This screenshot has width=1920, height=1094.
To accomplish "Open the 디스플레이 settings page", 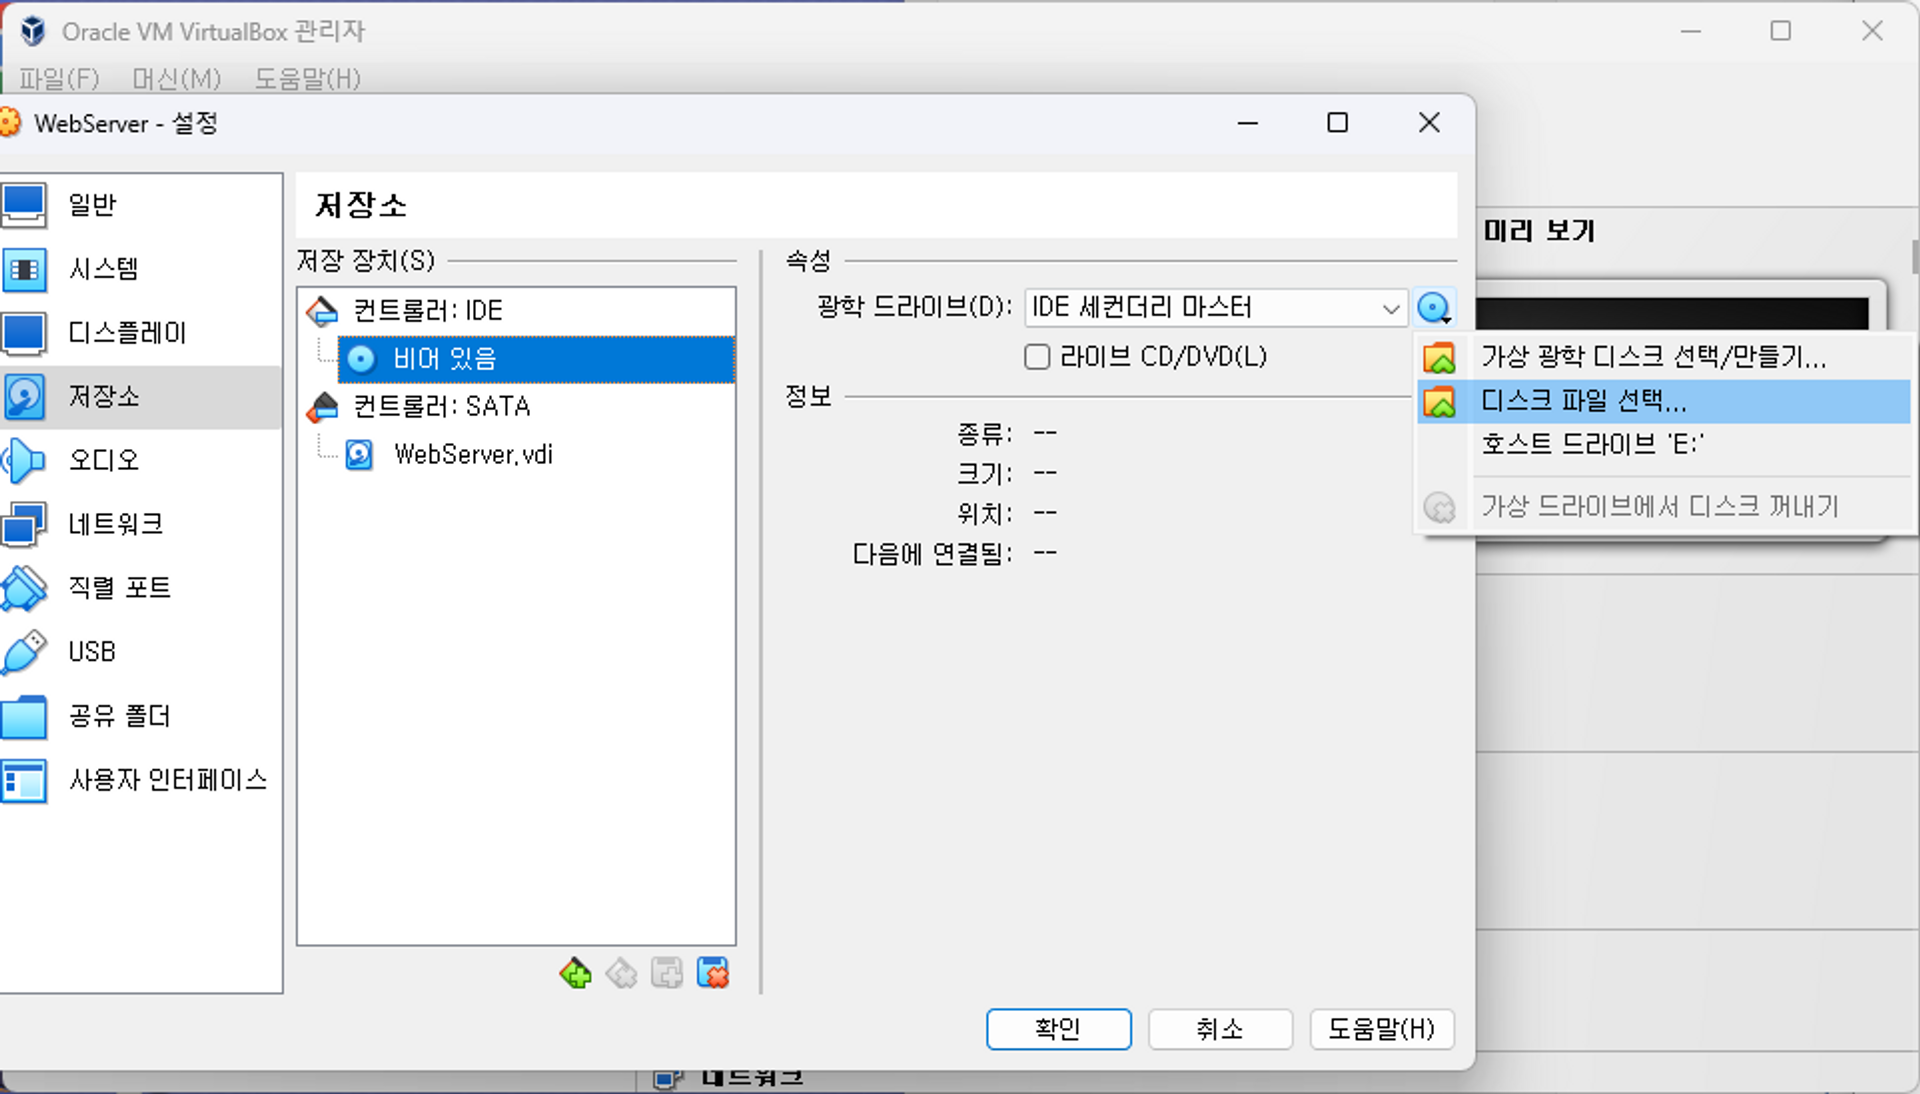I will pos(127,332).
